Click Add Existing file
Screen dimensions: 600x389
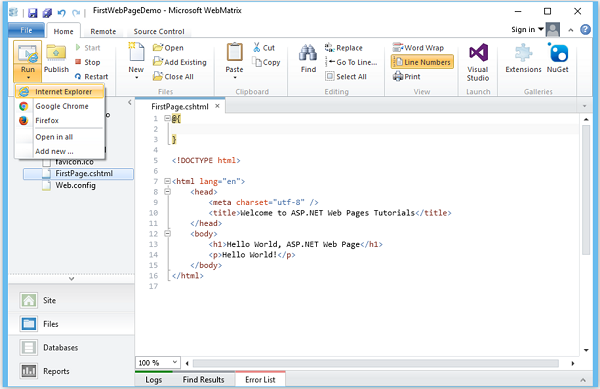click(179, 62)
